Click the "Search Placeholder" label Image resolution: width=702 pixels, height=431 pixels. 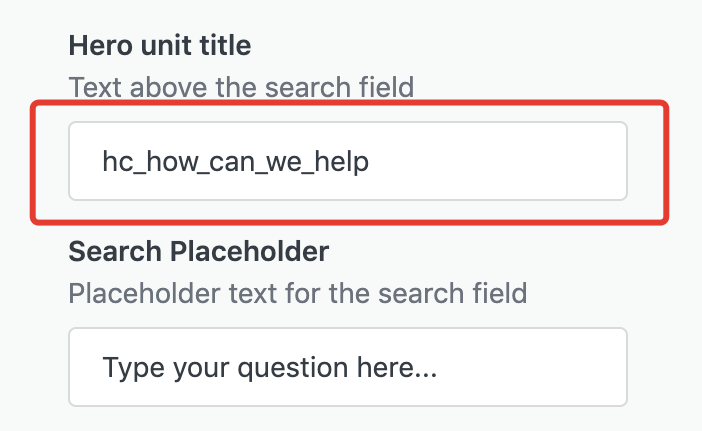click(x=198, y=251)
